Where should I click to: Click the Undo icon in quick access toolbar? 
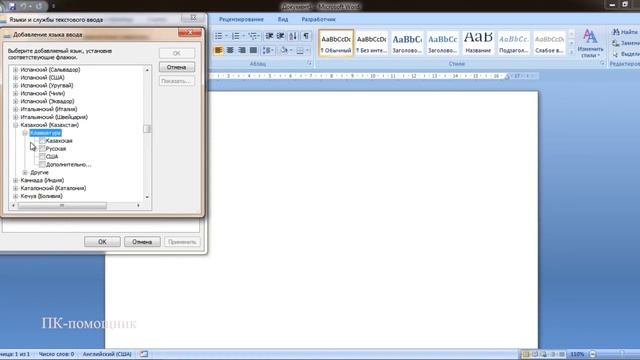pyautogui.click(x=24, y=6)
